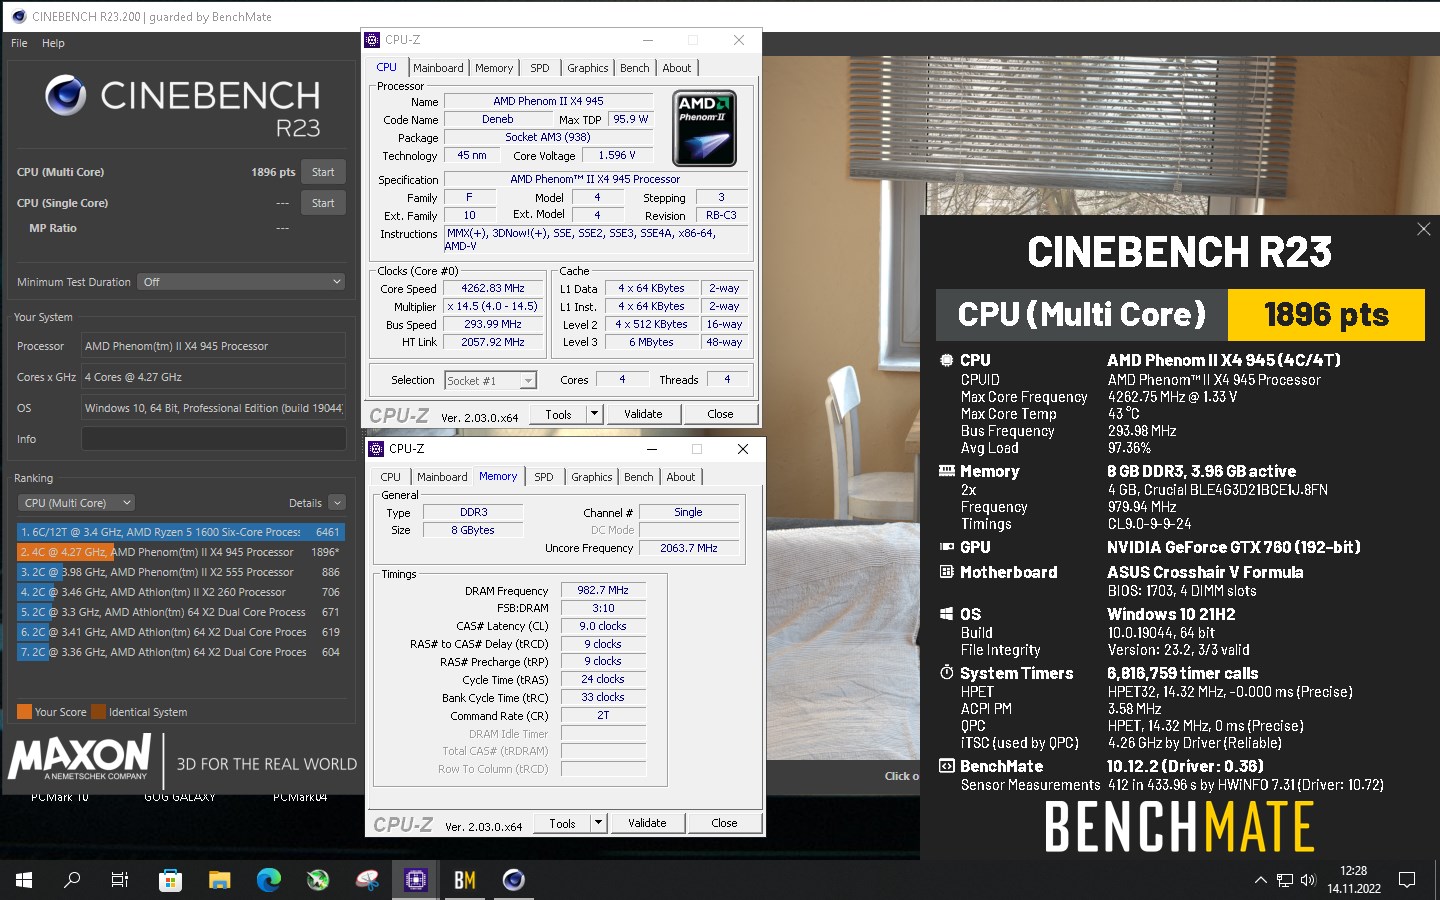Switch to Mainboard tab in lower CPU-Z
1440x900 pixels.
click(442, 477)
